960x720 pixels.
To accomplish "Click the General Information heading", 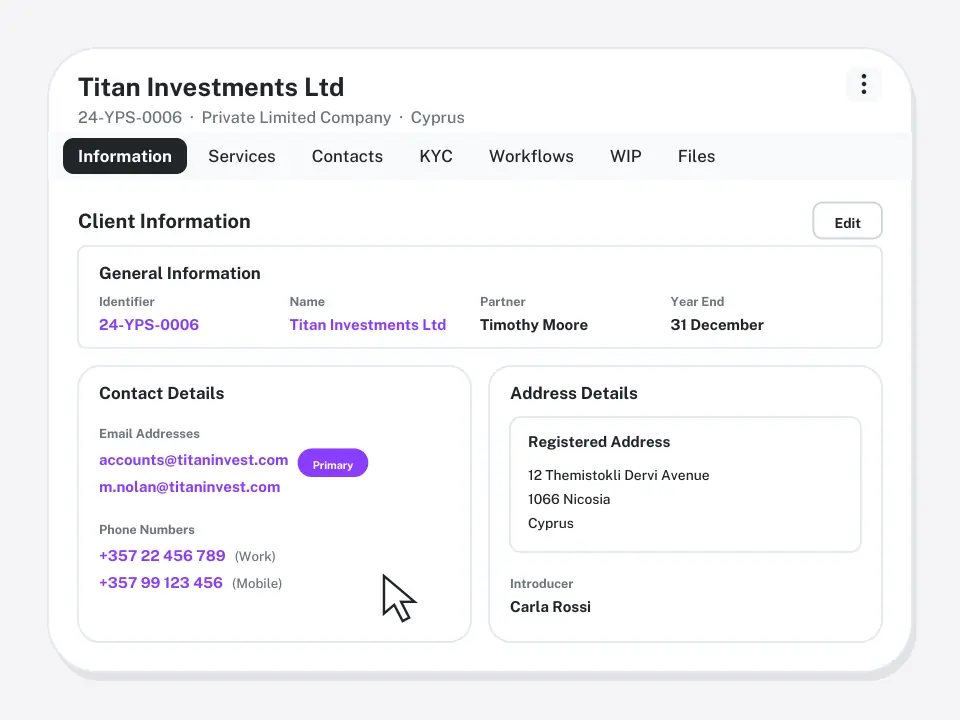I will 179,273.
